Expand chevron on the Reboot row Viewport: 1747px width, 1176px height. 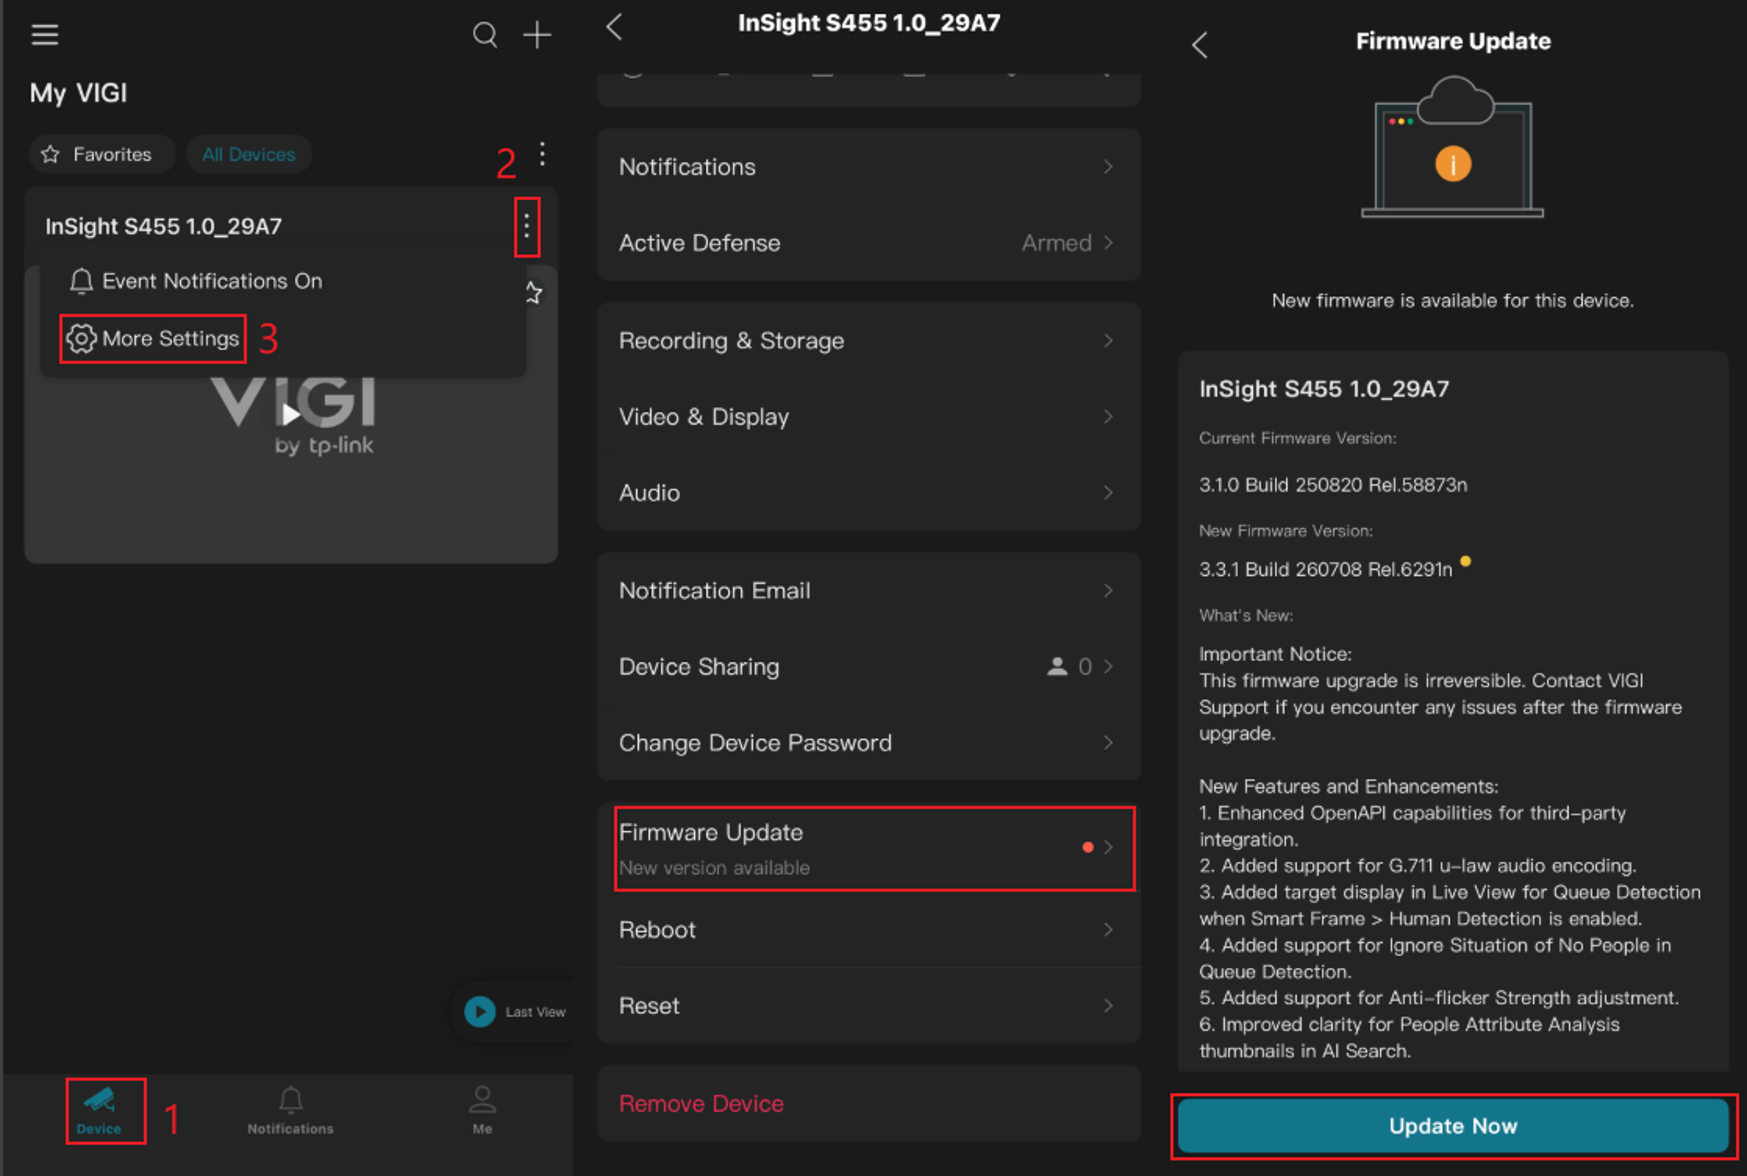[x=1108, y=930]
